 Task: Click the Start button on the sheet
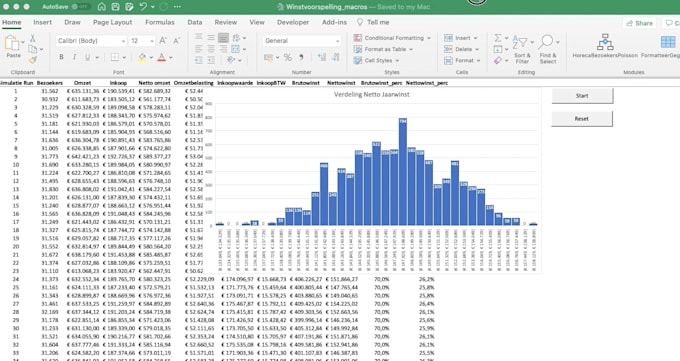pyautogui.click(x=582, y=95)
